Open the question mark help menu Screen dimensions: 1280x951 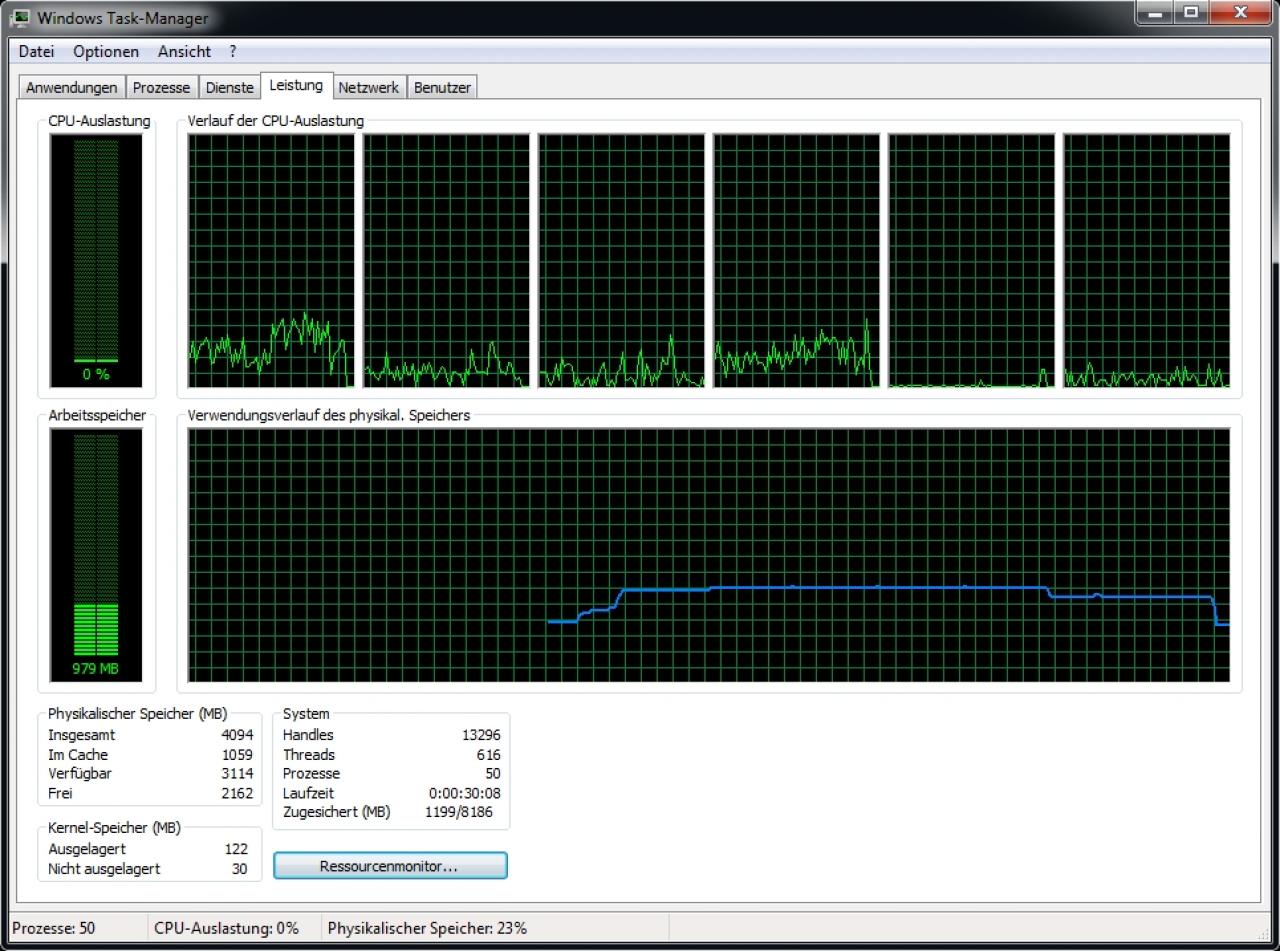coord(233,51)
